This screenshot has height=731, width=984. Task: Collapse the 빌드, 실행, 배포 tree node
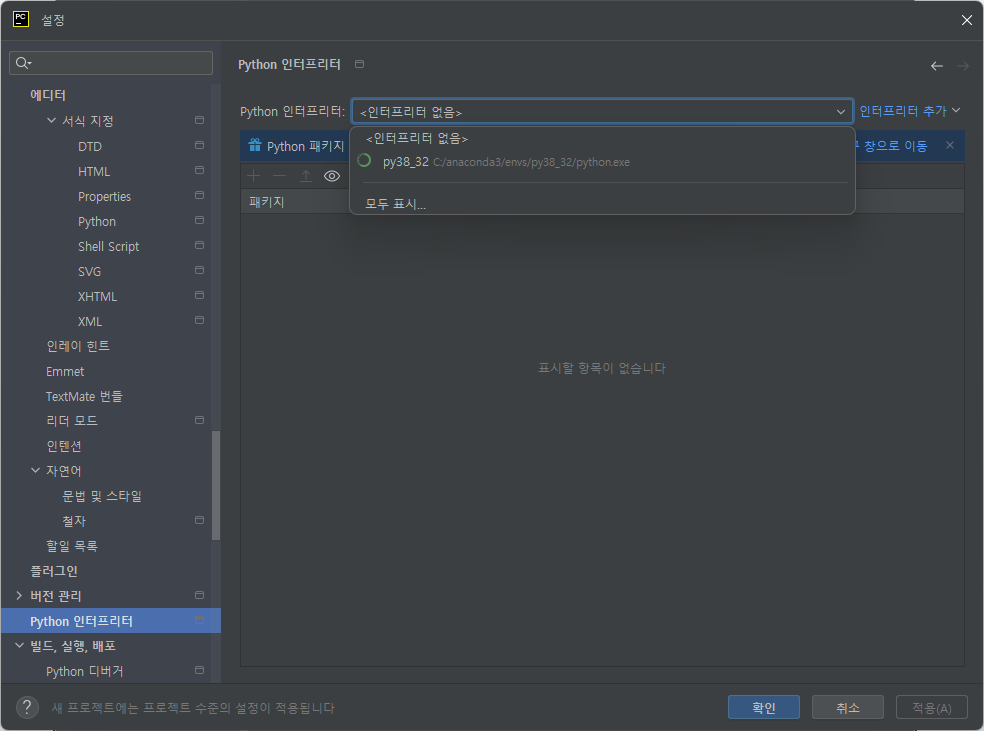point(19,645)
